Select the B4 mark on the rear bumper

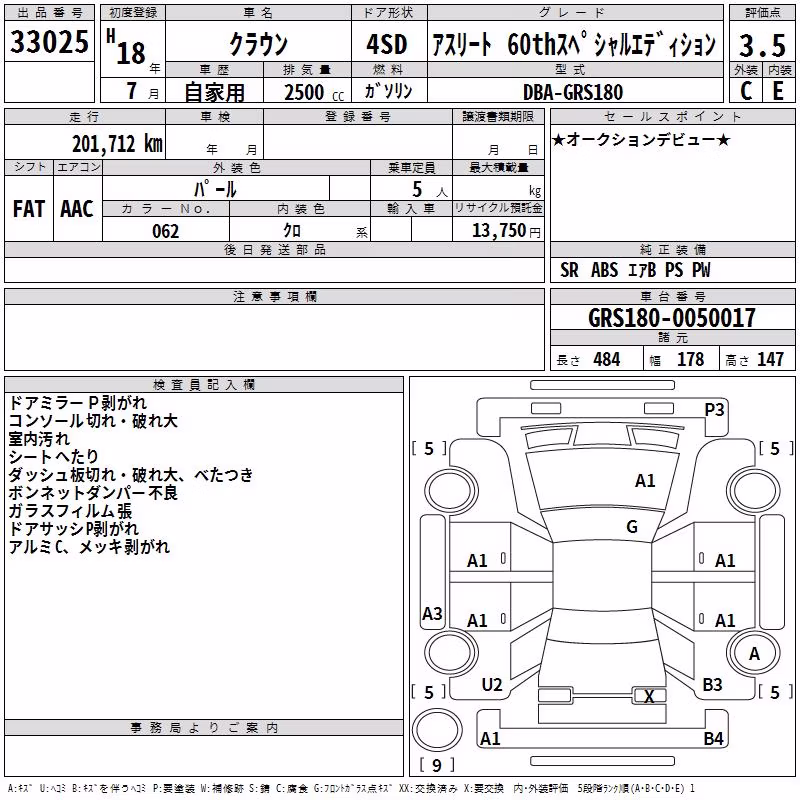713,738
